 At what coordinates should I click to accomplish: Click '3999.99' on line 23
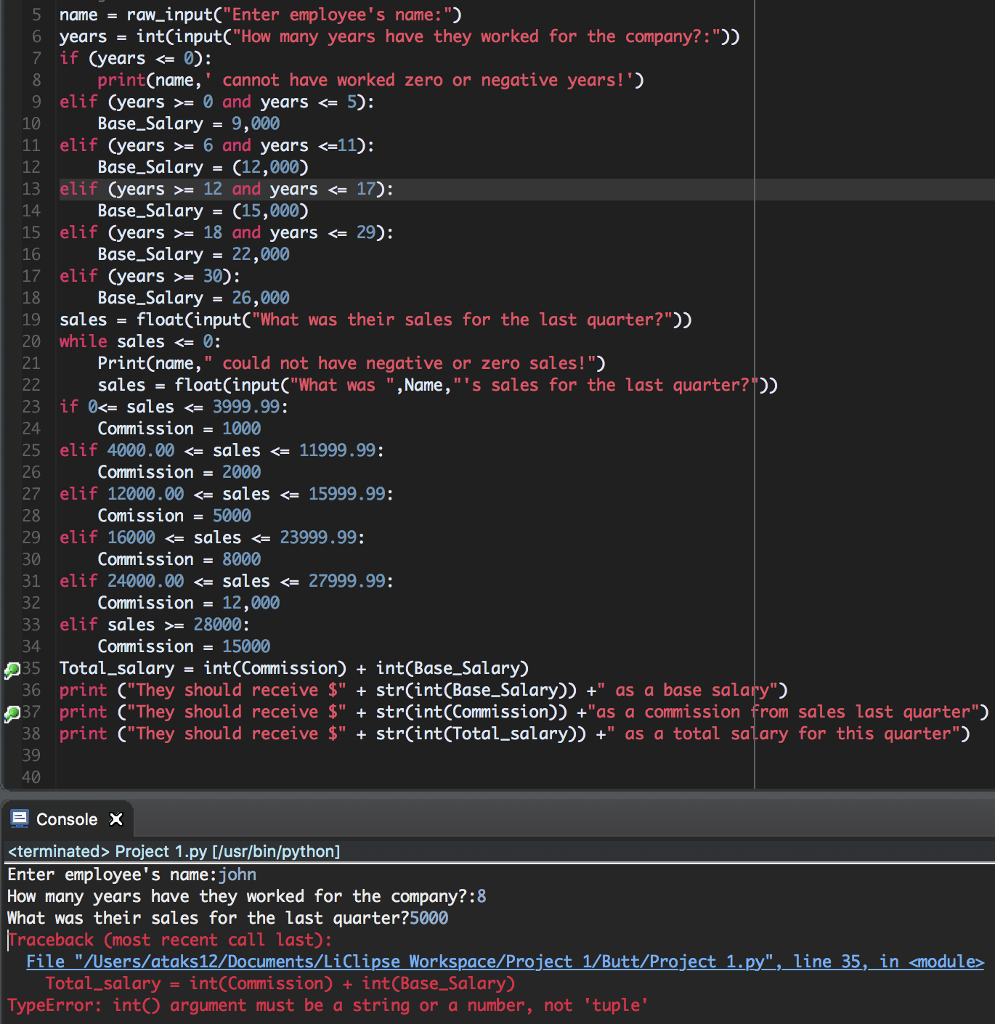point(246,407)
